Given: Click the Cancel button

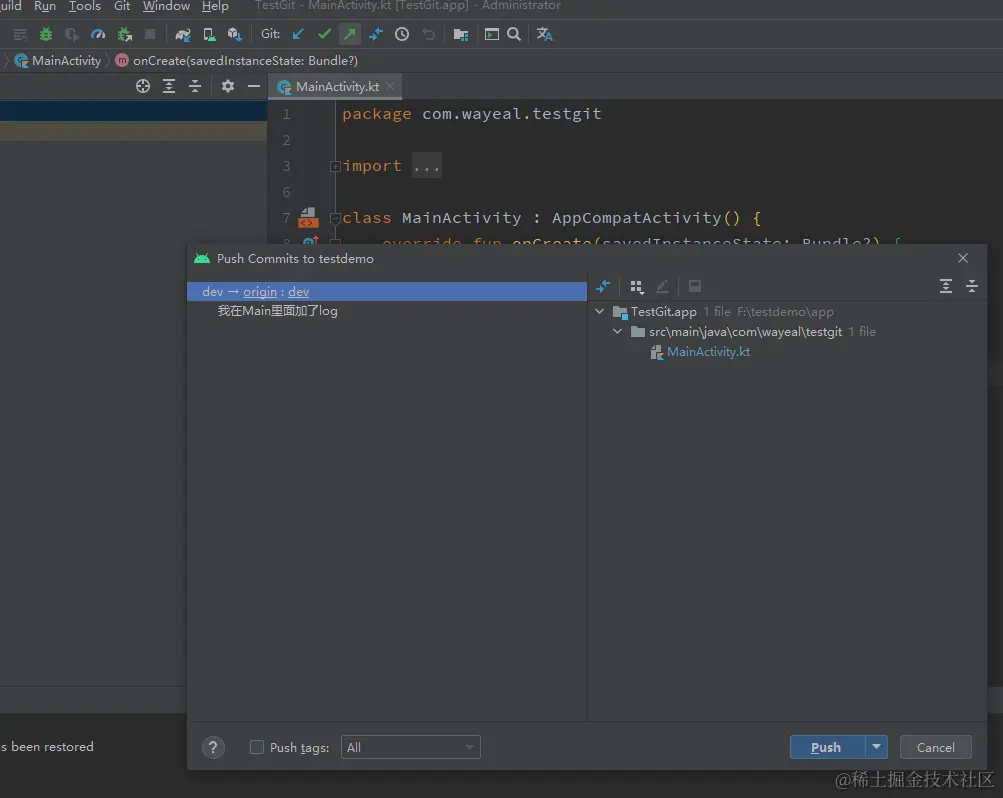Looking at the screenshot, I should point(935,747).
